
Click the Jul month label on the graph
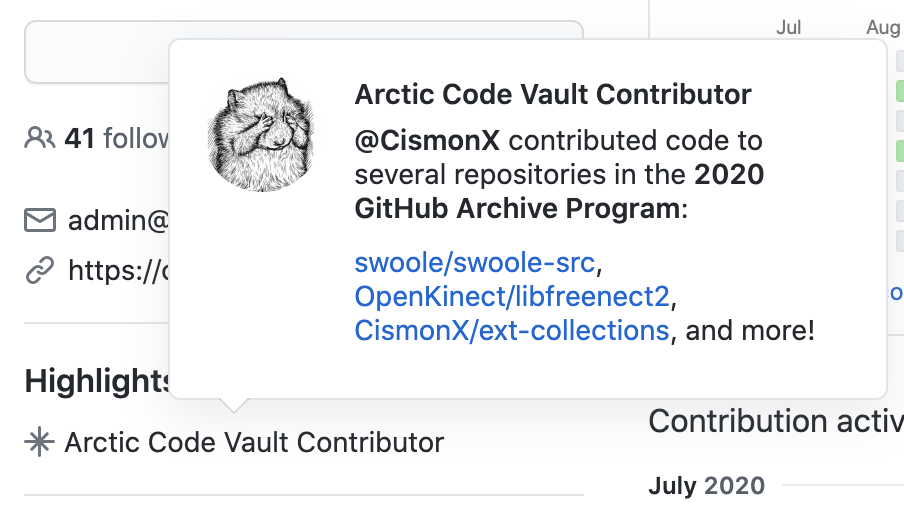(x=788, y=27)
